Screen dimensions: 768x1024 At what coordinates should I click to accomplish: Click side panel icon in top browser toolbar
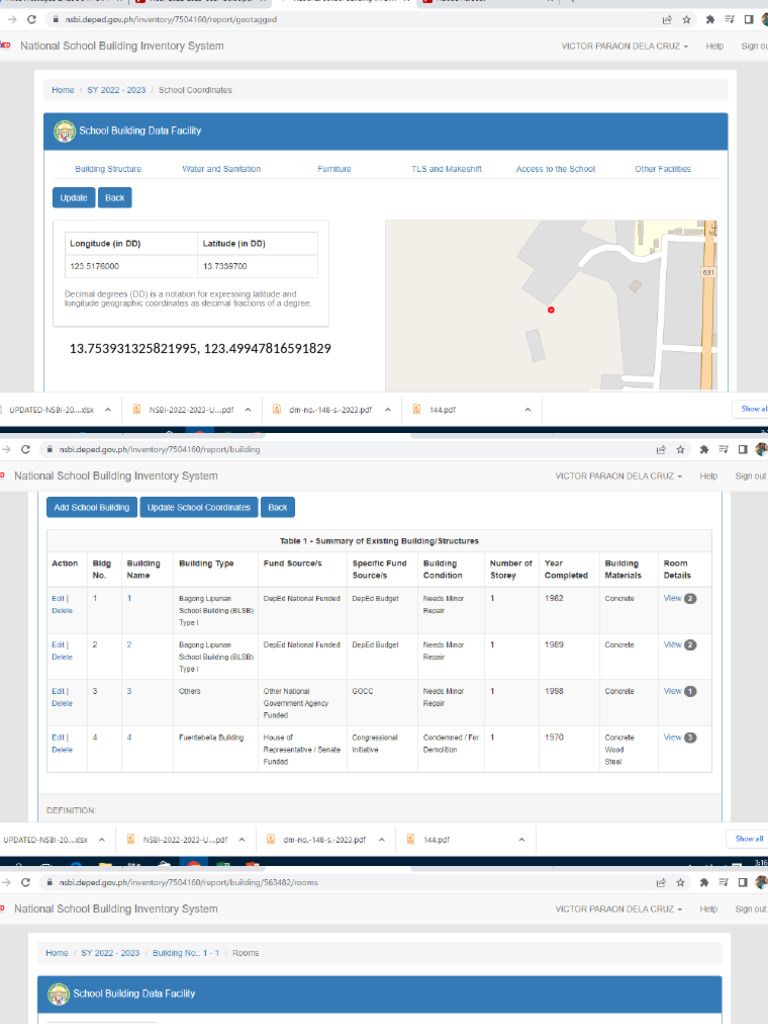[749, 20]
